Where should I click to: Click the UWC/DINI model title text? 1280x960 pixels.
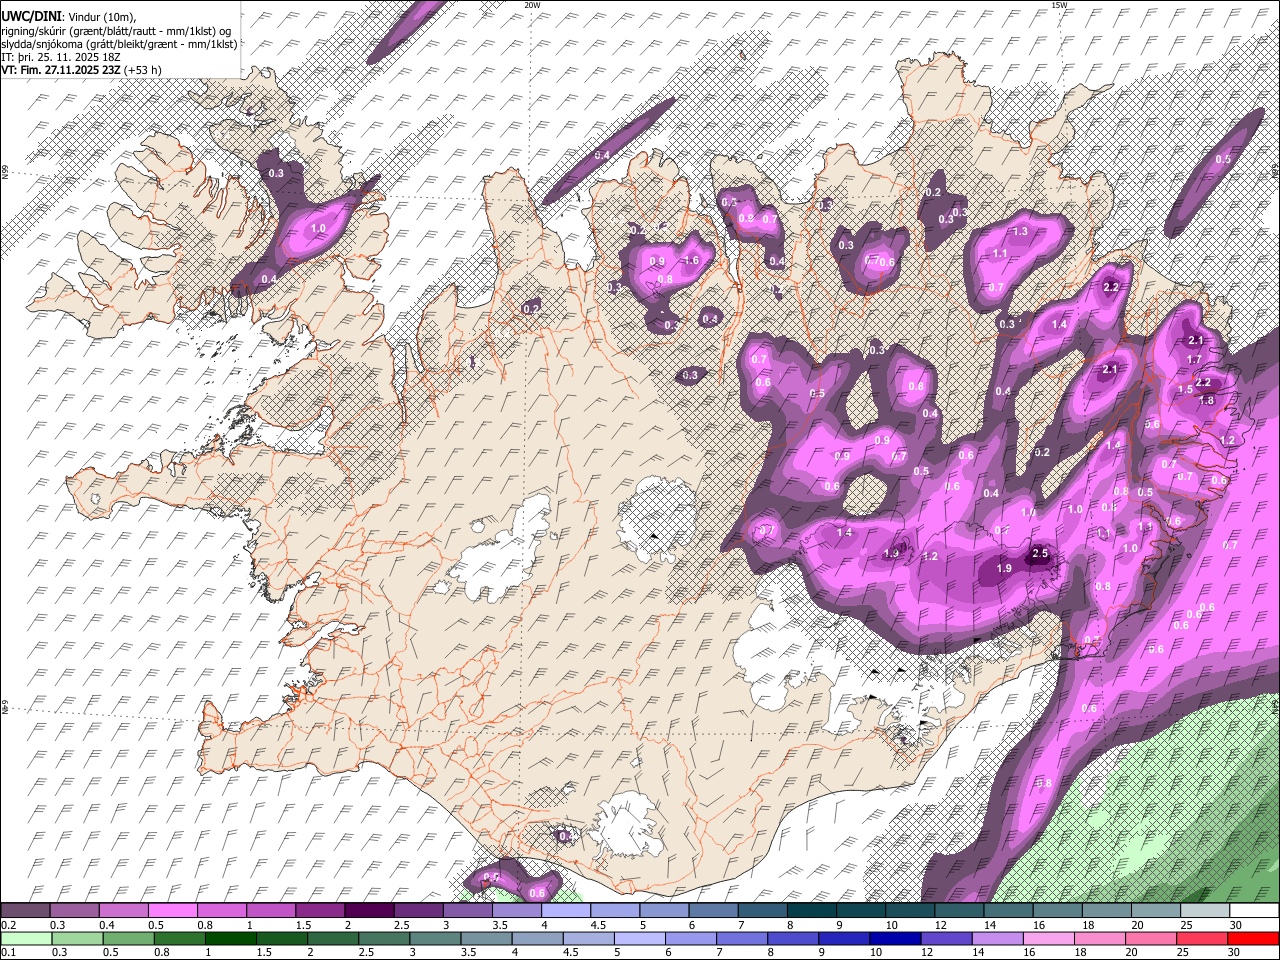point(31,16)
